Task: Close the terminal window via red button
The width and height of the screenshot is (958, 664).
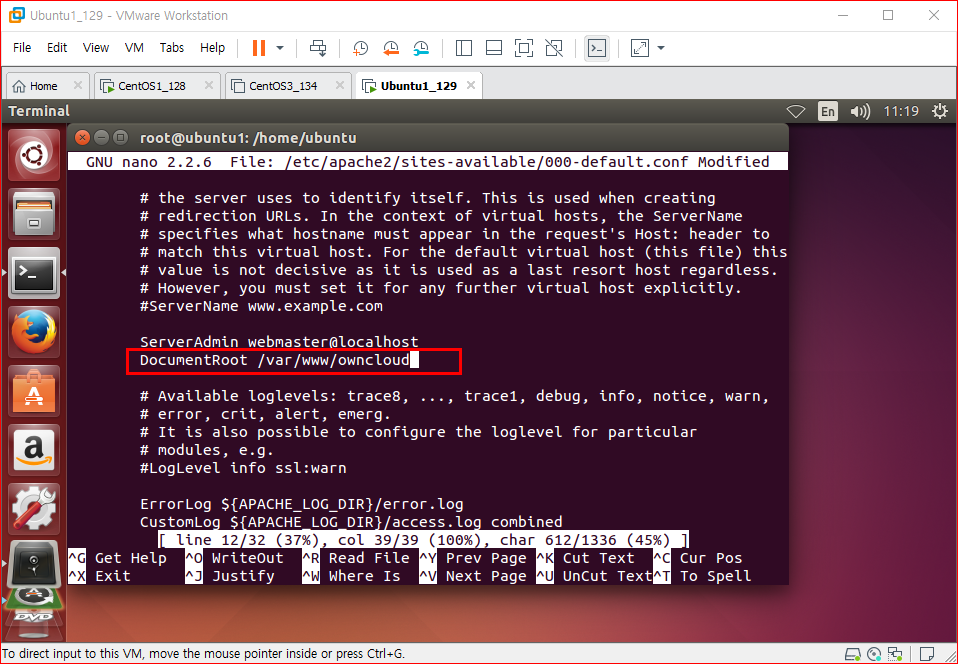Action: click(x=82, y=138)
